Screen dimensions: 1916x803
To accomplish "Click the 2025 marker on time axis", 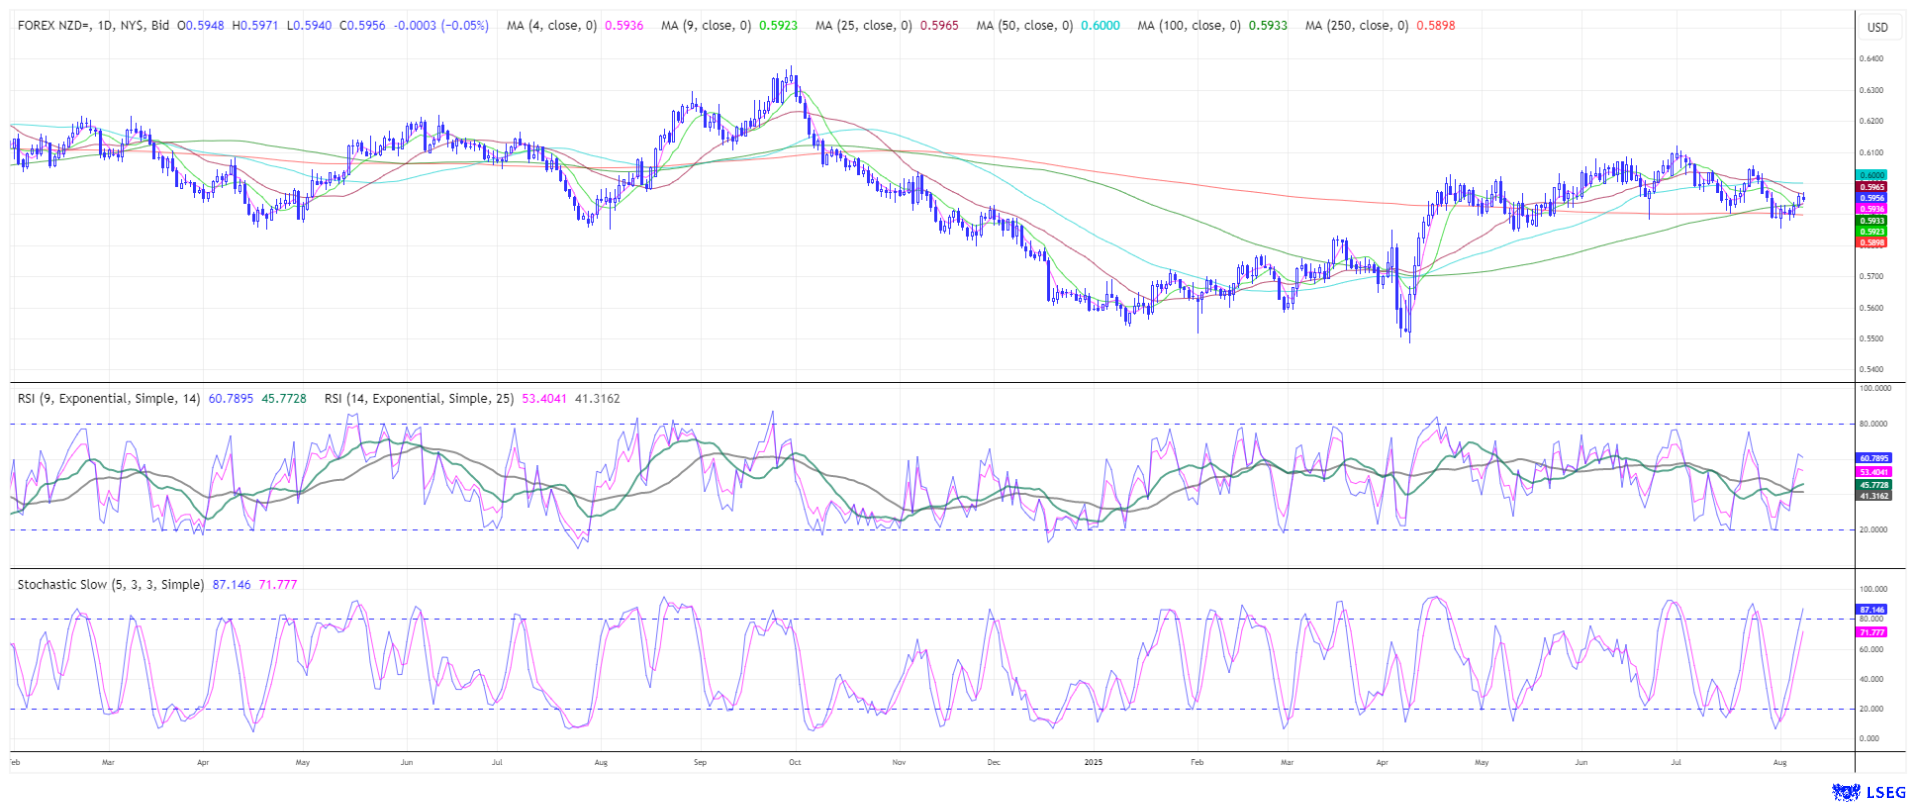I will pos(1093,762).
